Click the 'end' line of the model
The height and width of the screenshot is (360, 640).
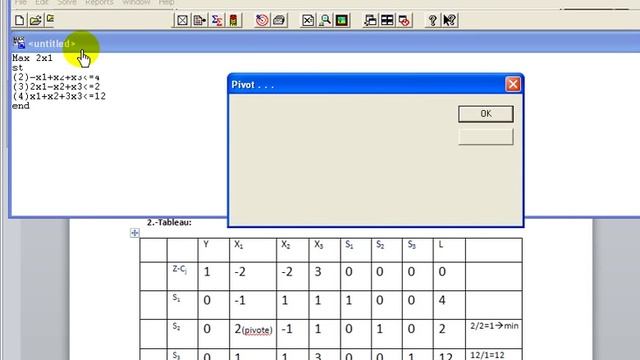point(21,106)
